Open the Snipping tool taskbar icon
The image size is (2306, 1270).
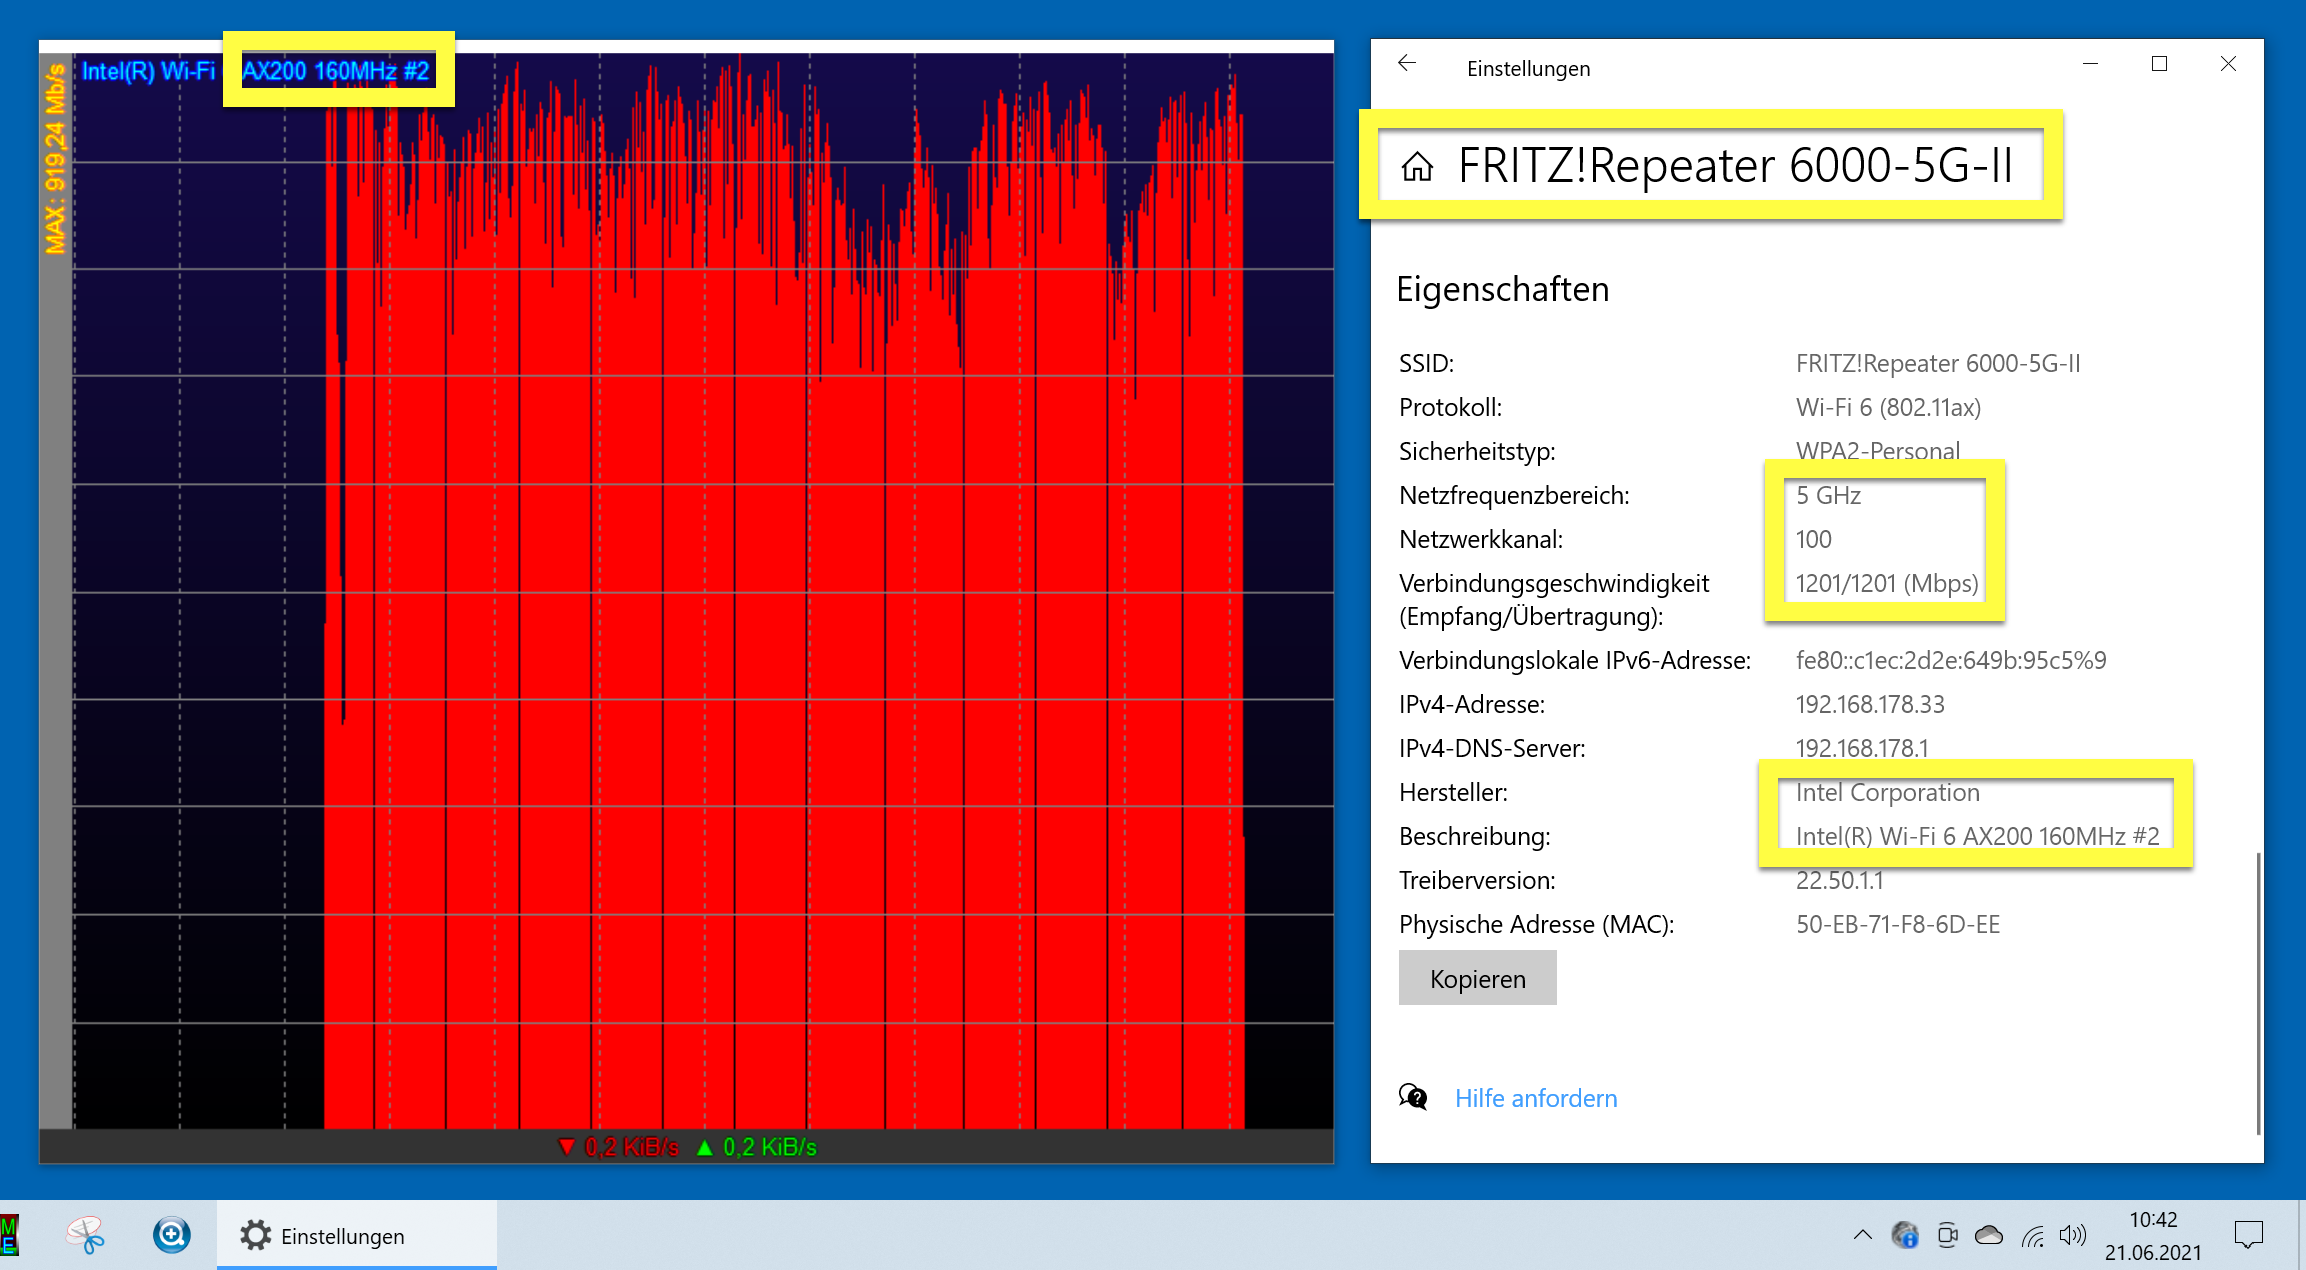point(86,1235)
